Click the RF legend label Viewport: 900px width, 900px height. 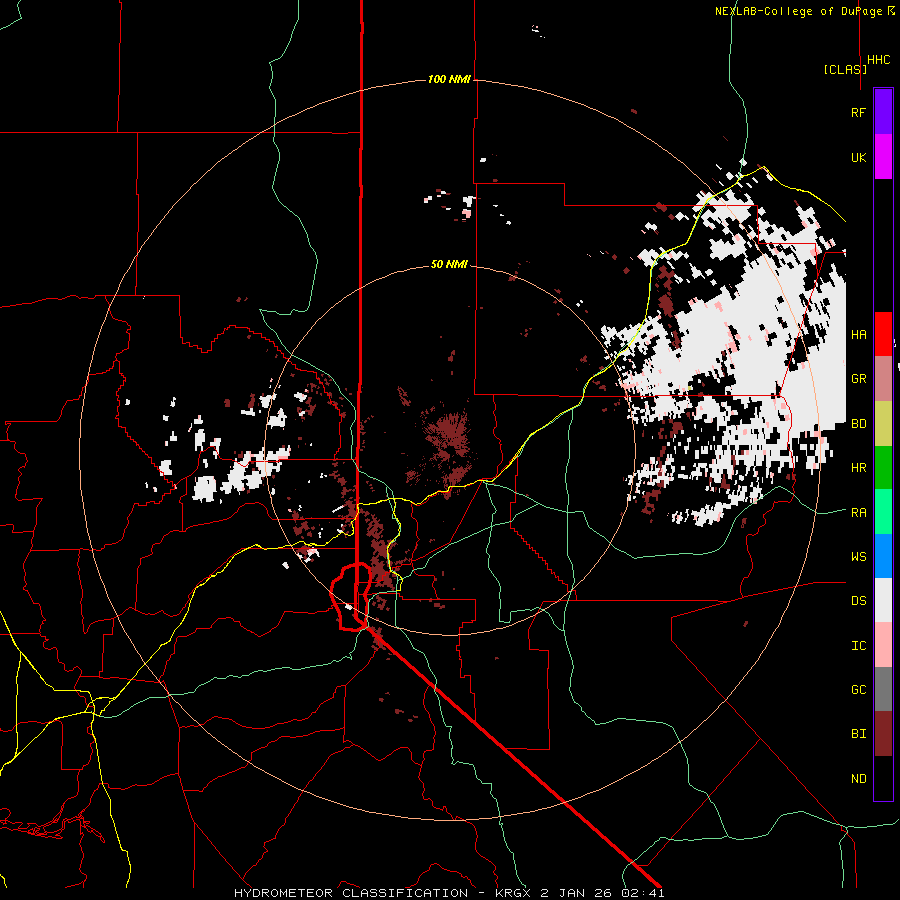coord(858,112)
